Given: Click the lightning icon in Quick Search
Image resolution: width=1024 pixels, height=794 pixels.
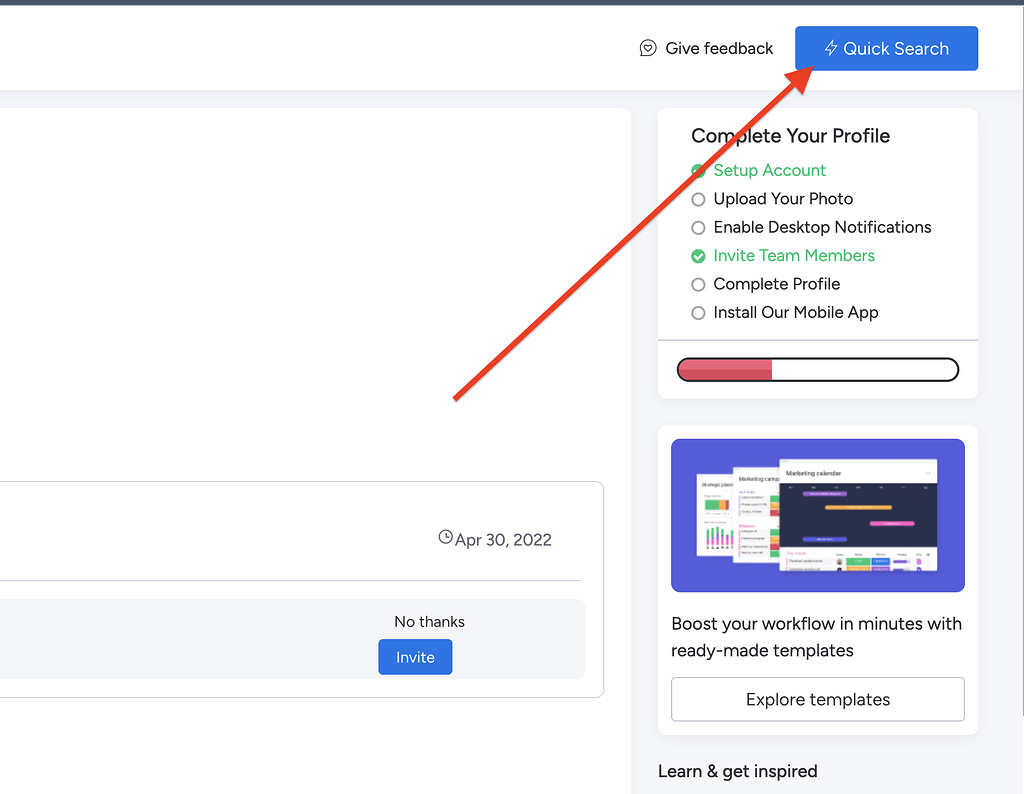Looking at the screenshot, I should [831, 48].
